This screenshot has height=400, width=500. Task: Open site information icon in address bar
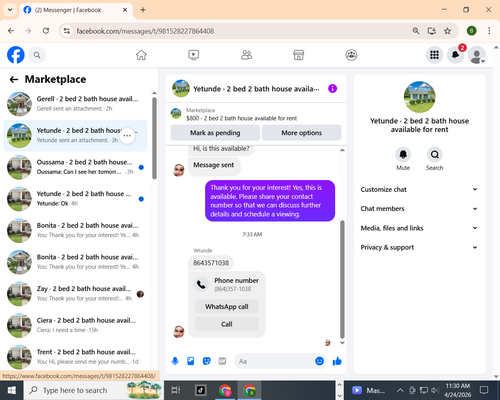point(67,31)
